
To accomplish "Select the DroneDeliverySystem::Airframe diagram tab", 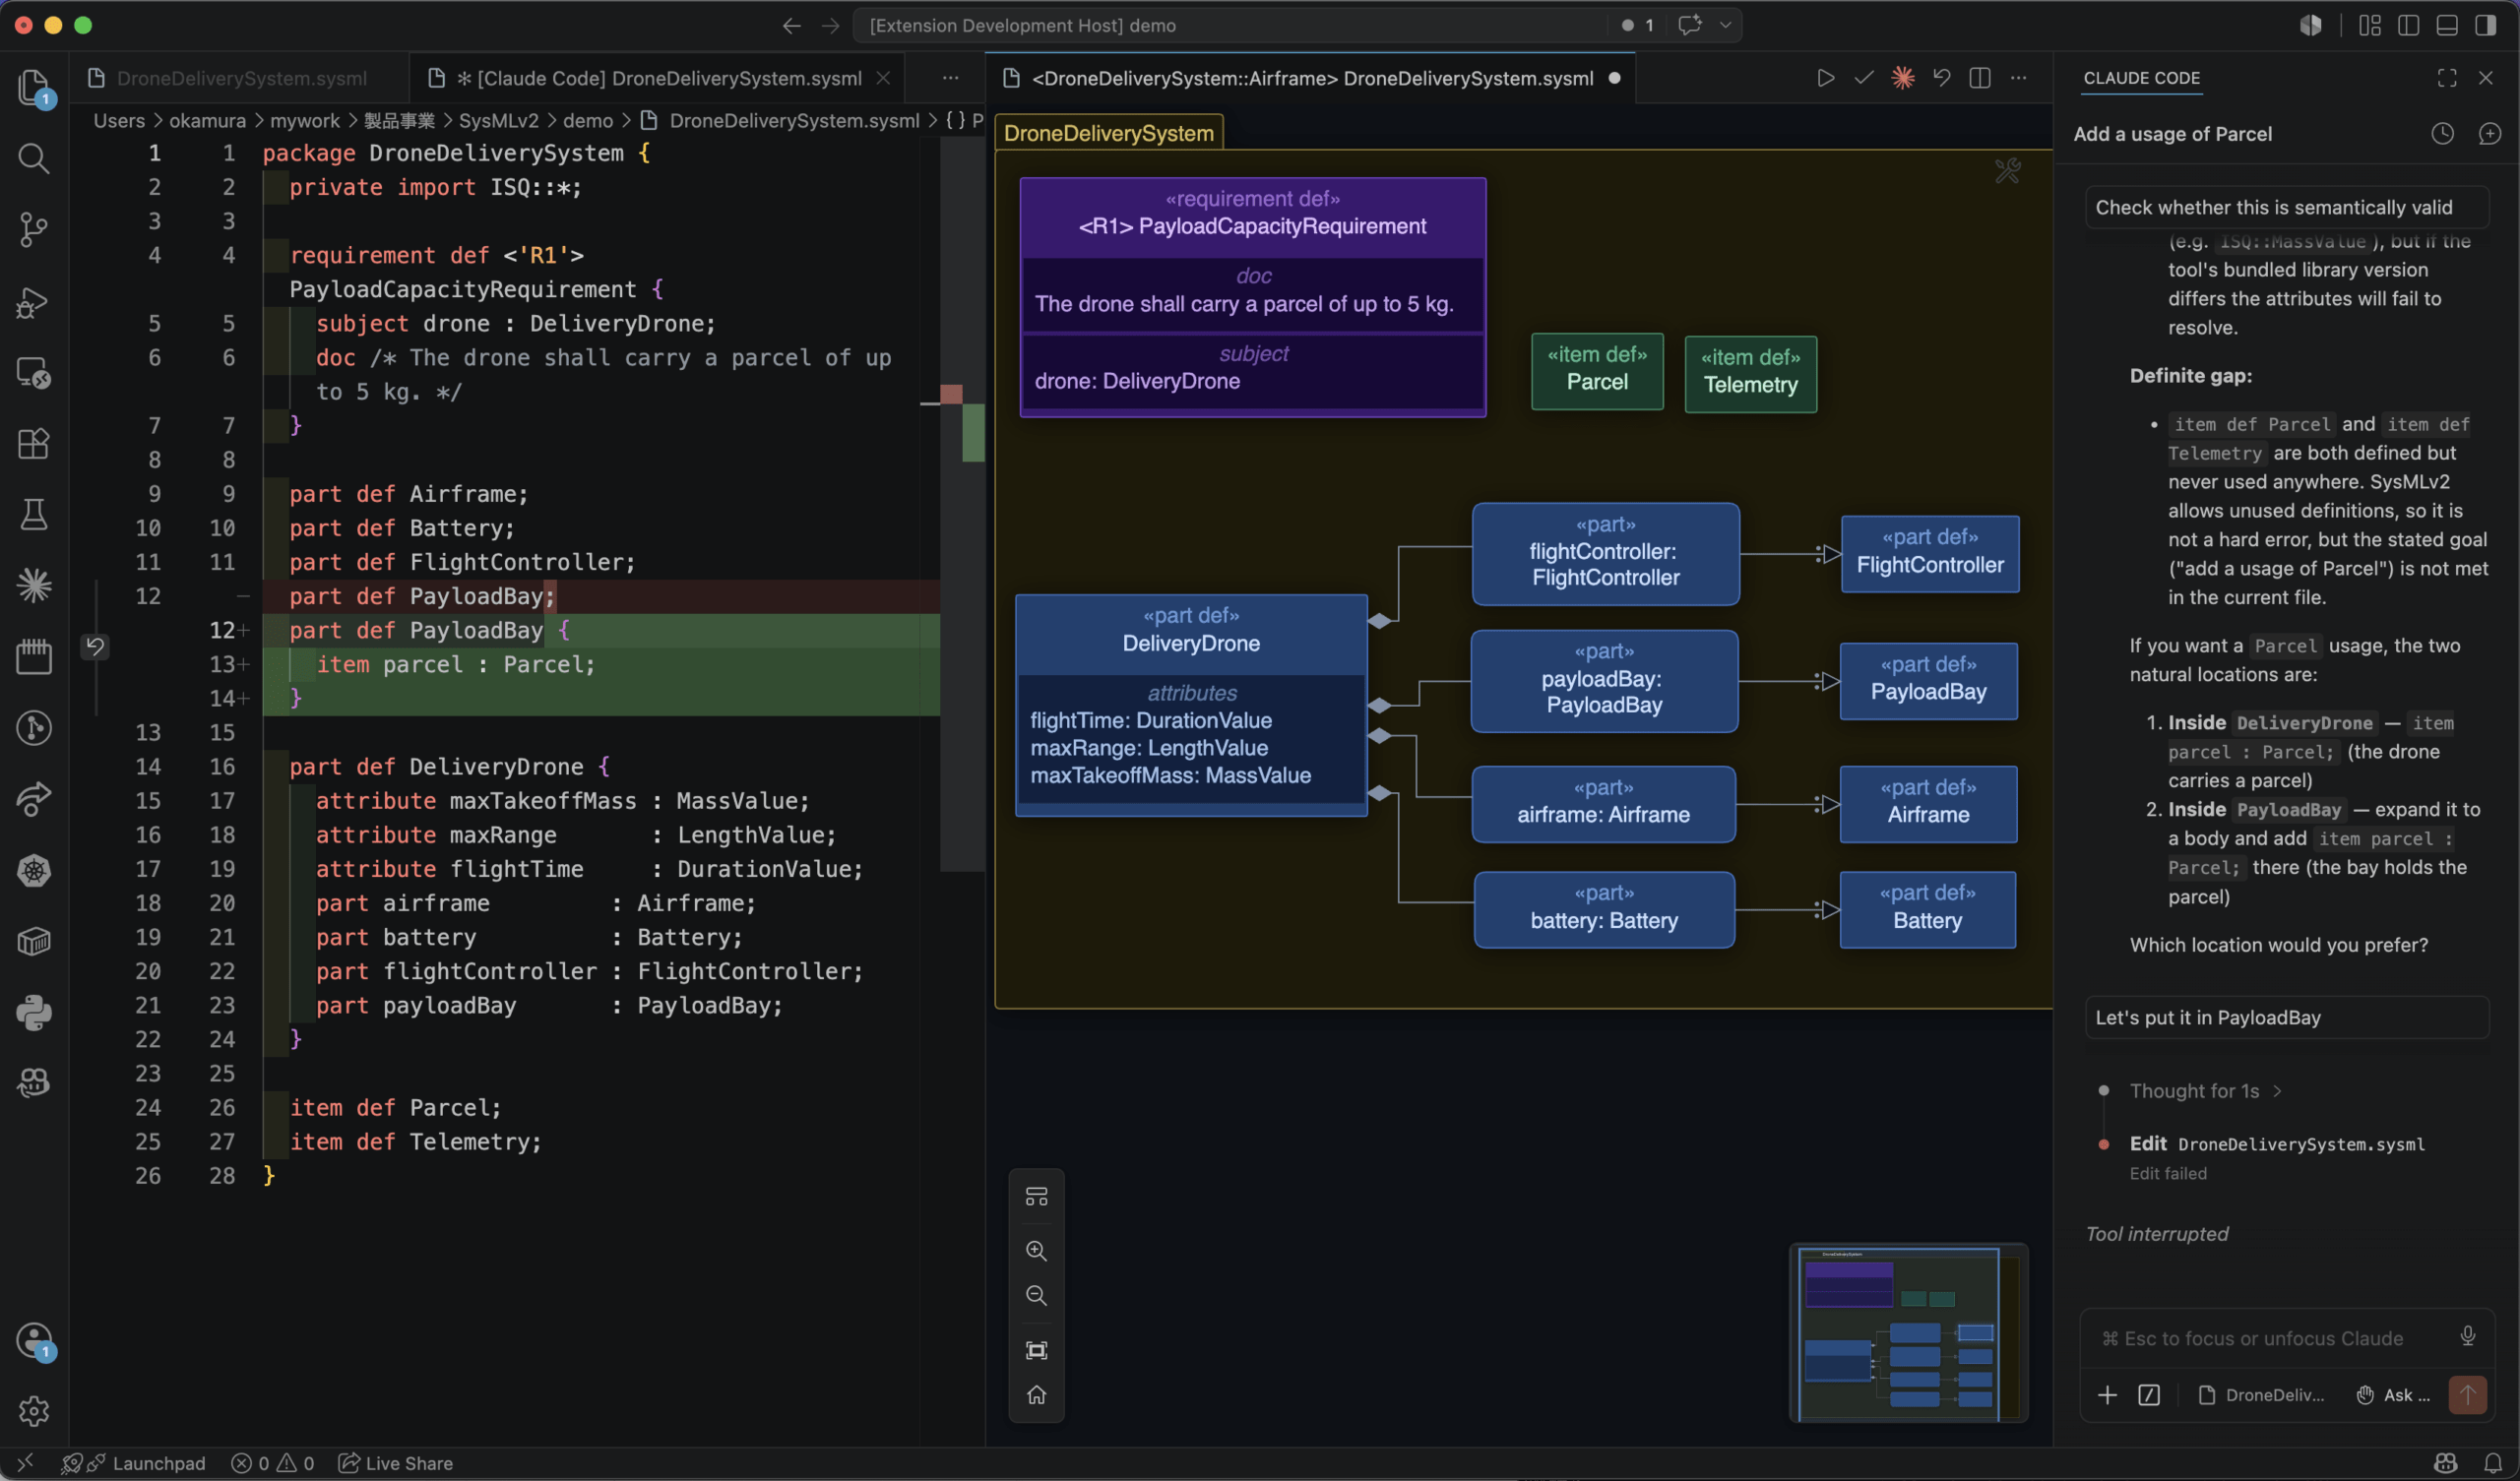I will pyautogui.click(x=1310, y=78).
